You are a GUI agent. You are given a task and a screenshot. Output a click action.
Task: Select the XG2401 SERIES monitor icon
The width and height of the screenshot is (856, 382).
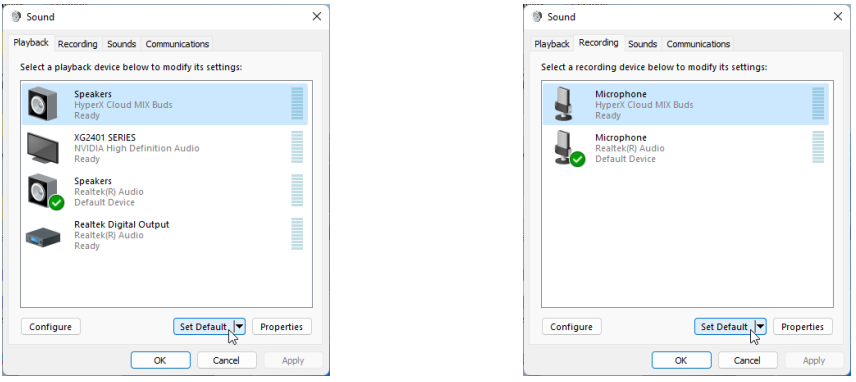click(43, 147)
